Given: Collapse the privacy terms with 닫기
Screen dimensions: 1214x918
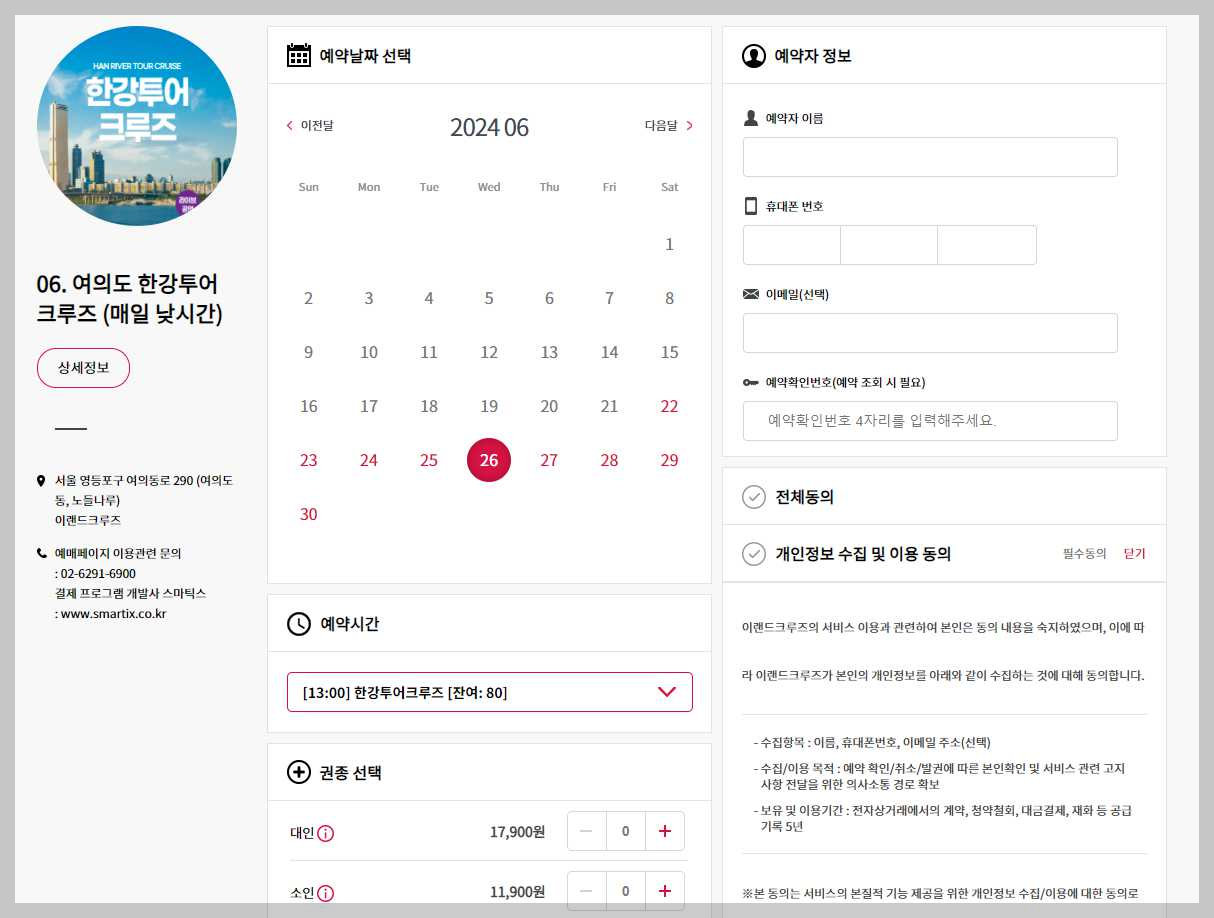Looking at the screenshot, I should point(1135,554).
